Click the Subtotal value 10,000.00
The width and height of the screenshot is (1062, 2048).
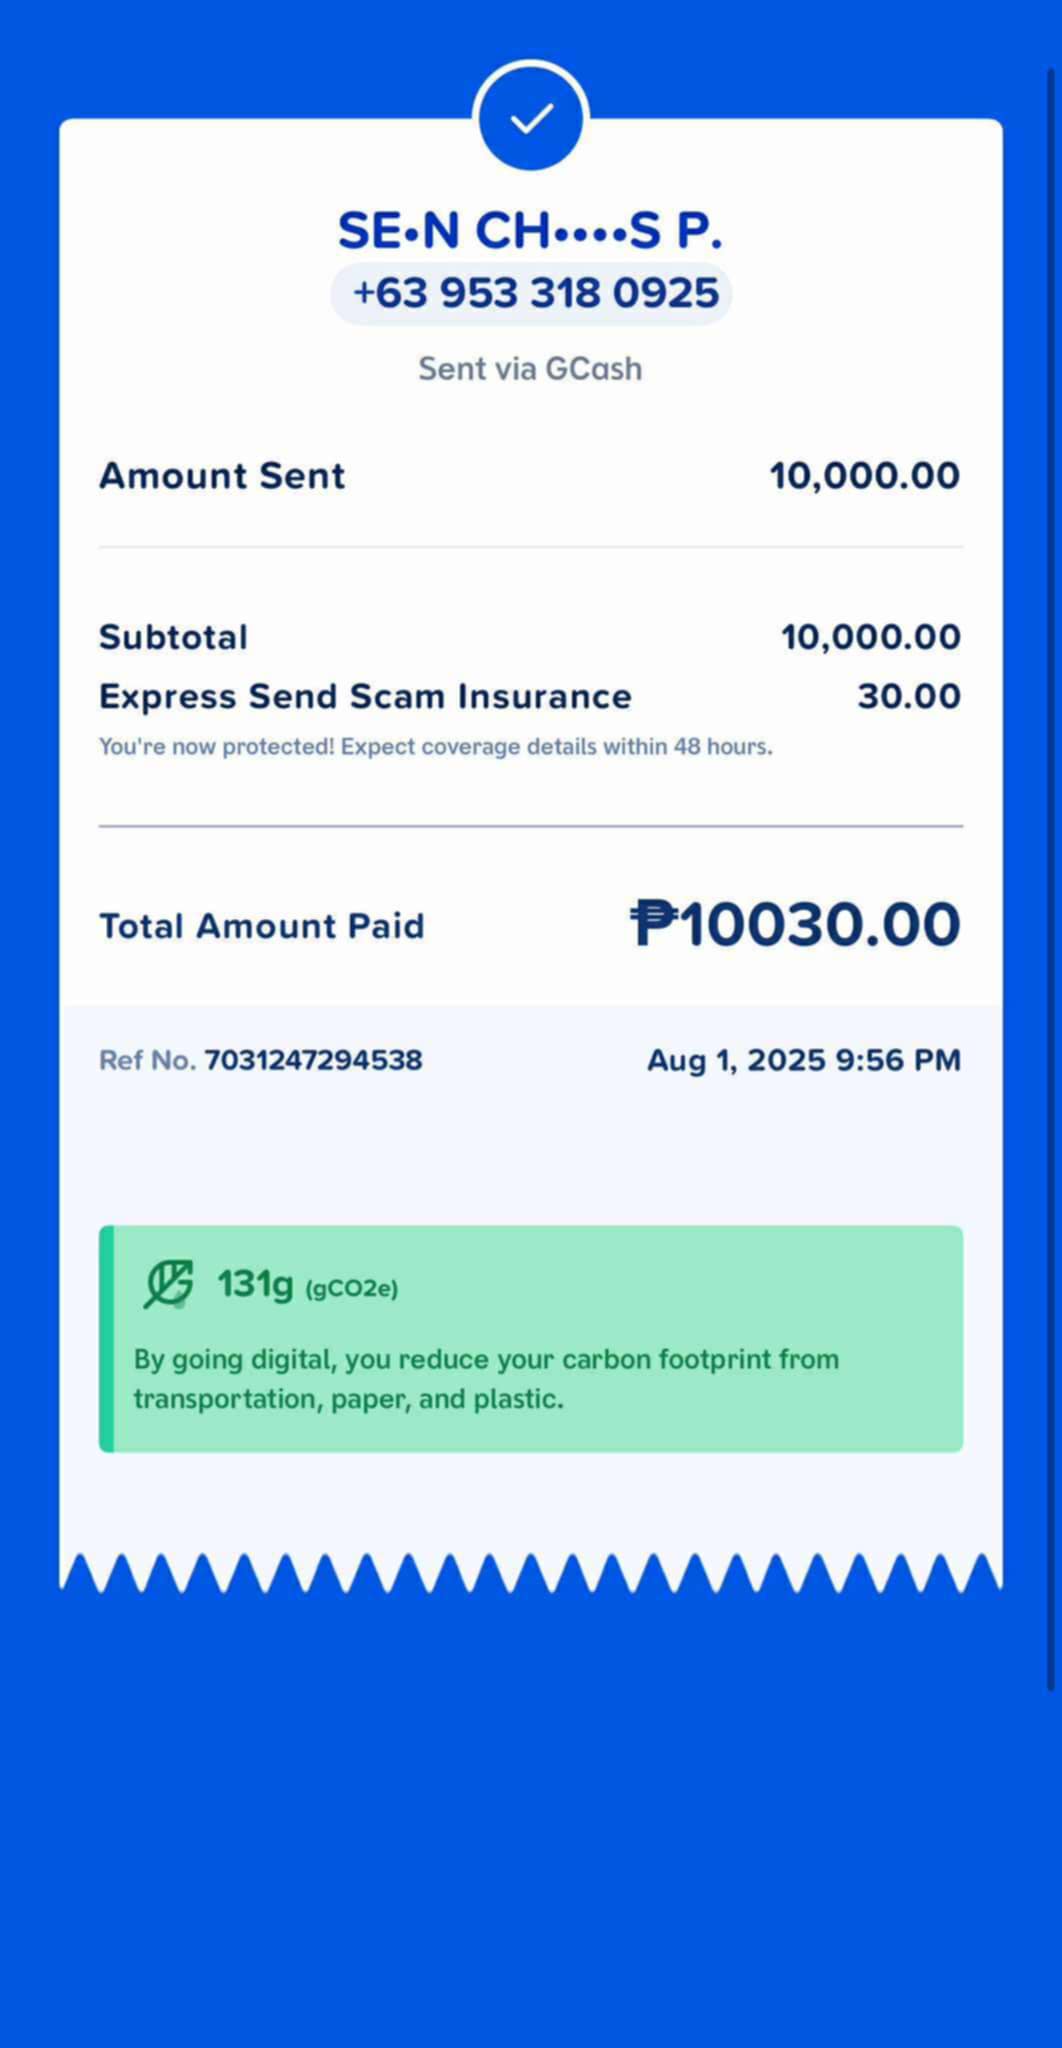pyautogui.click(x=871, y=637)
